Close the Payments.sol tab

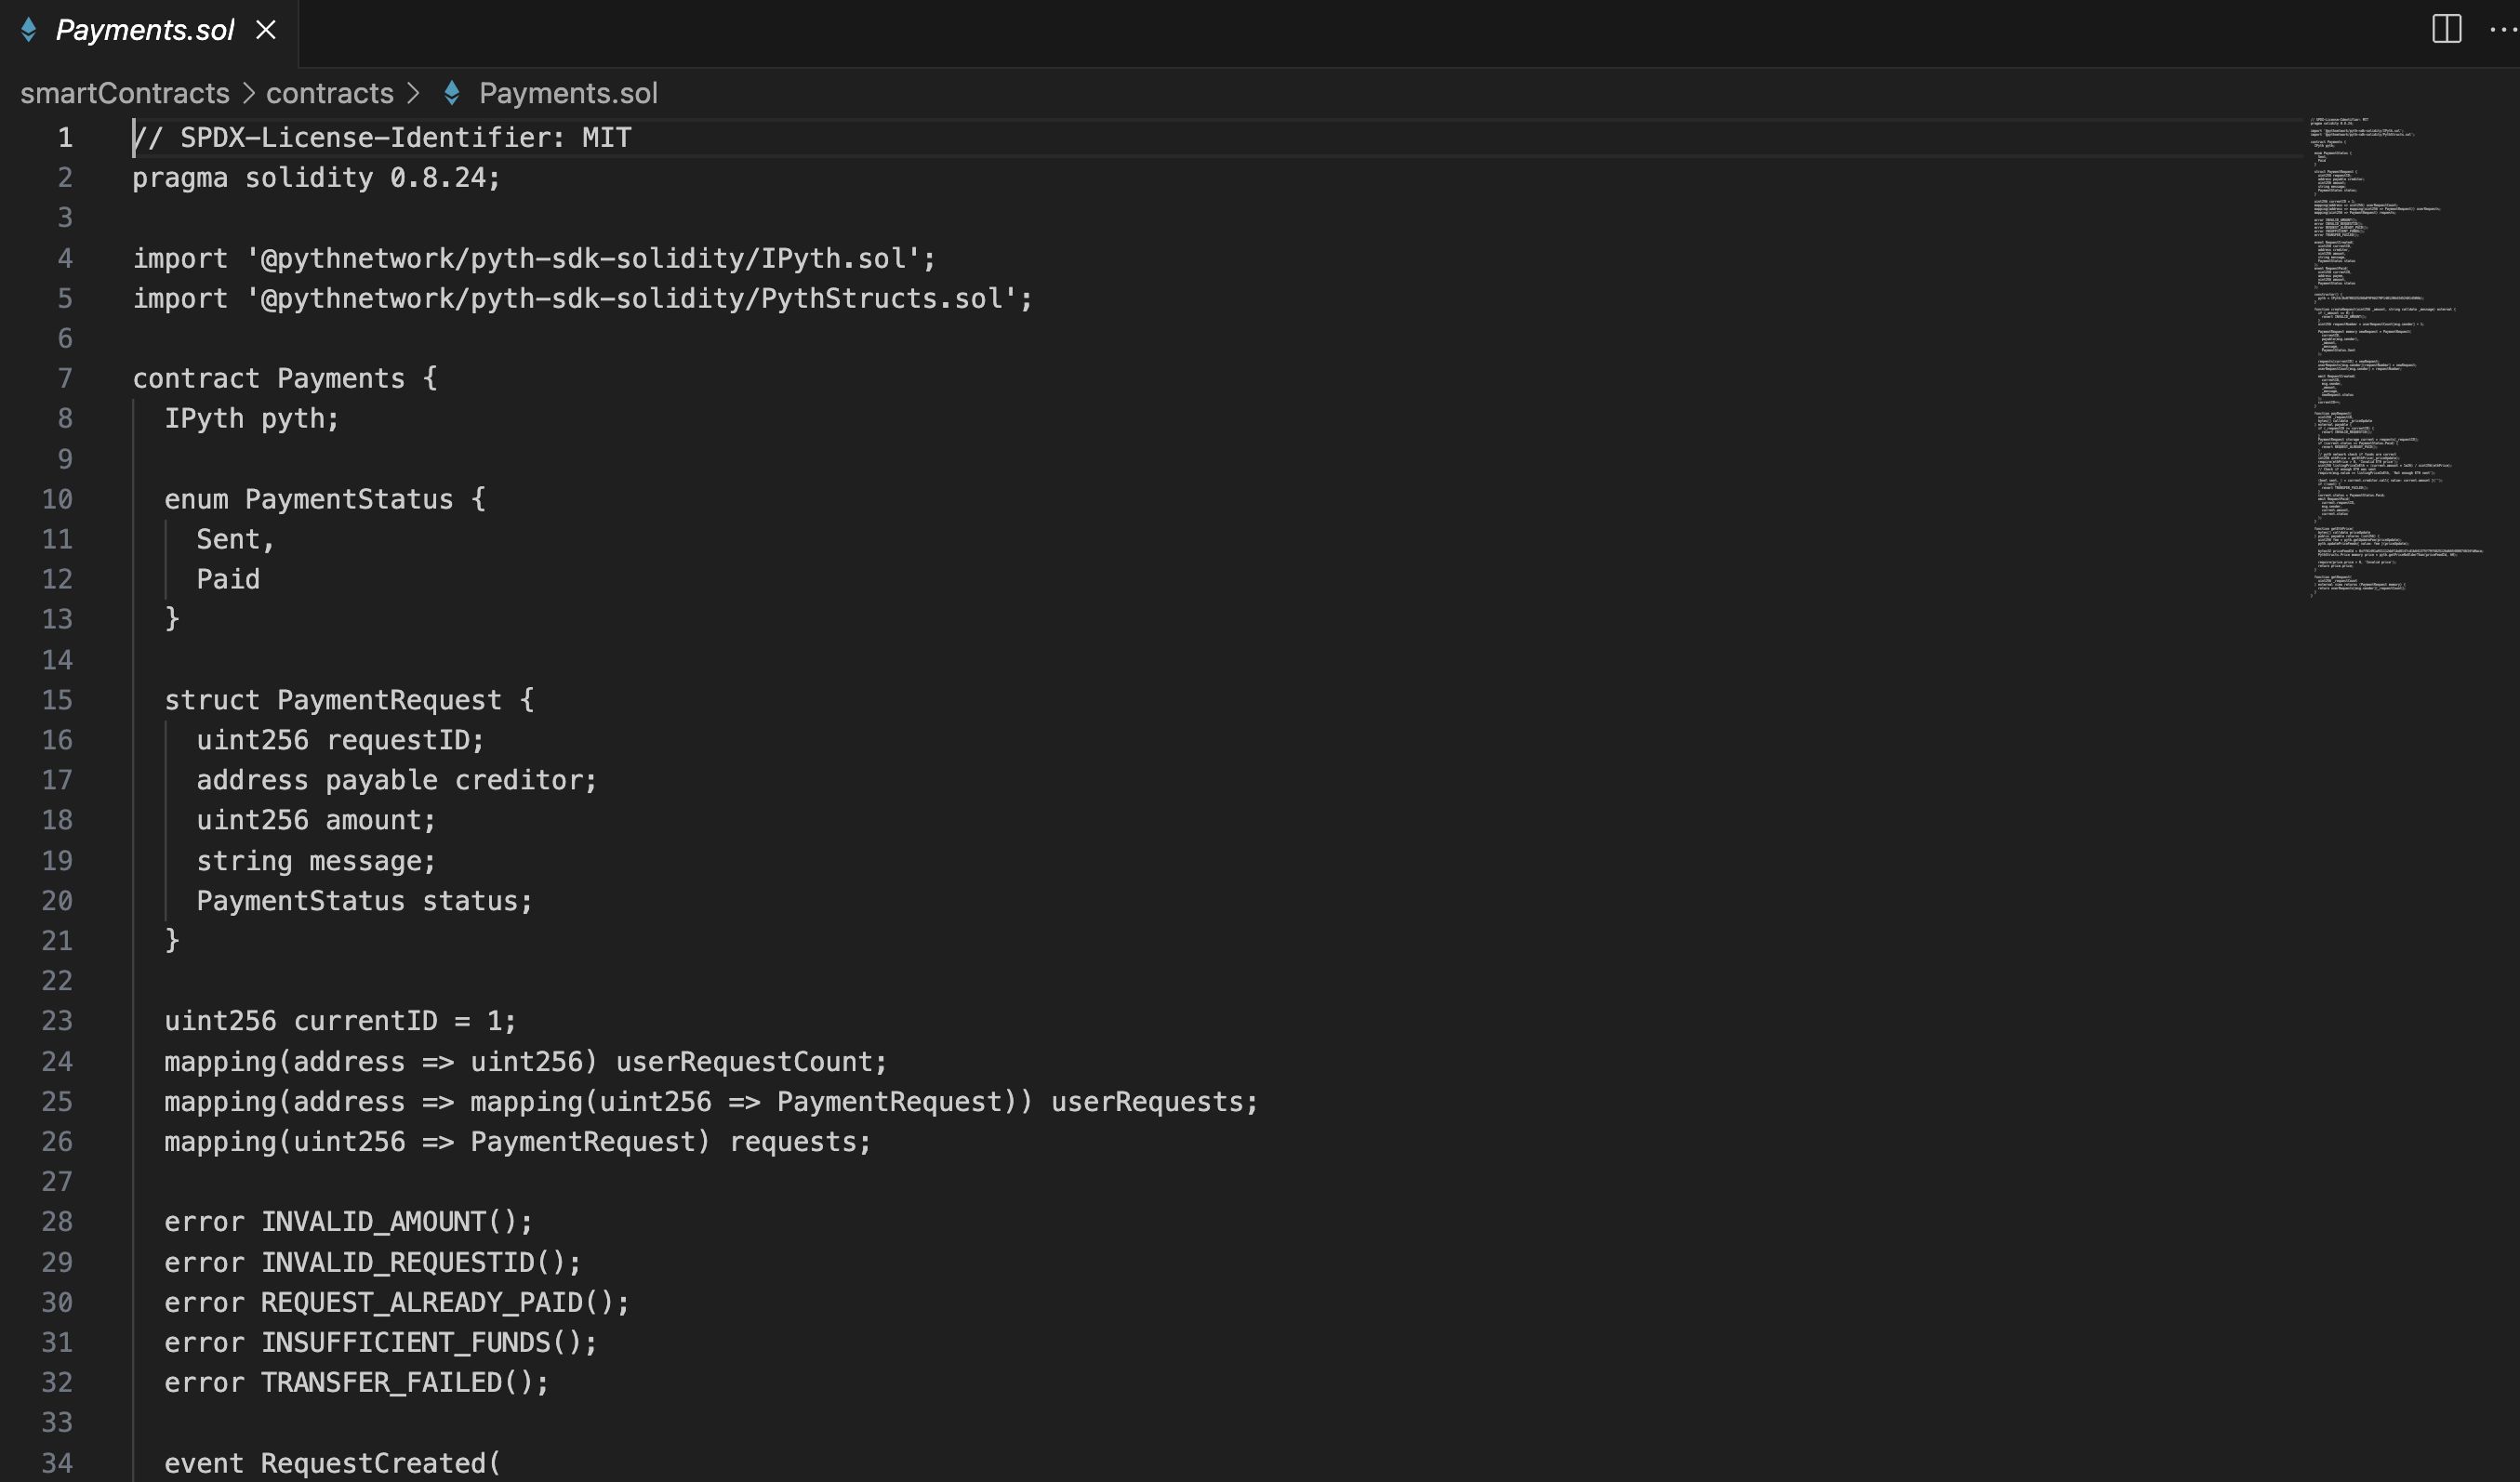[x=266, y=30]
